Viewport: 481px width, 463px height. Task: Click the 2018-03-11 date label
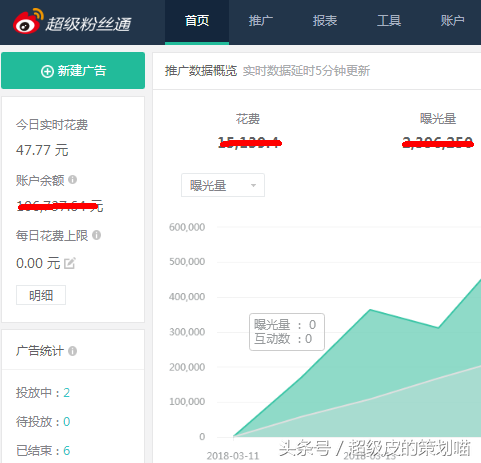point(233,456)
